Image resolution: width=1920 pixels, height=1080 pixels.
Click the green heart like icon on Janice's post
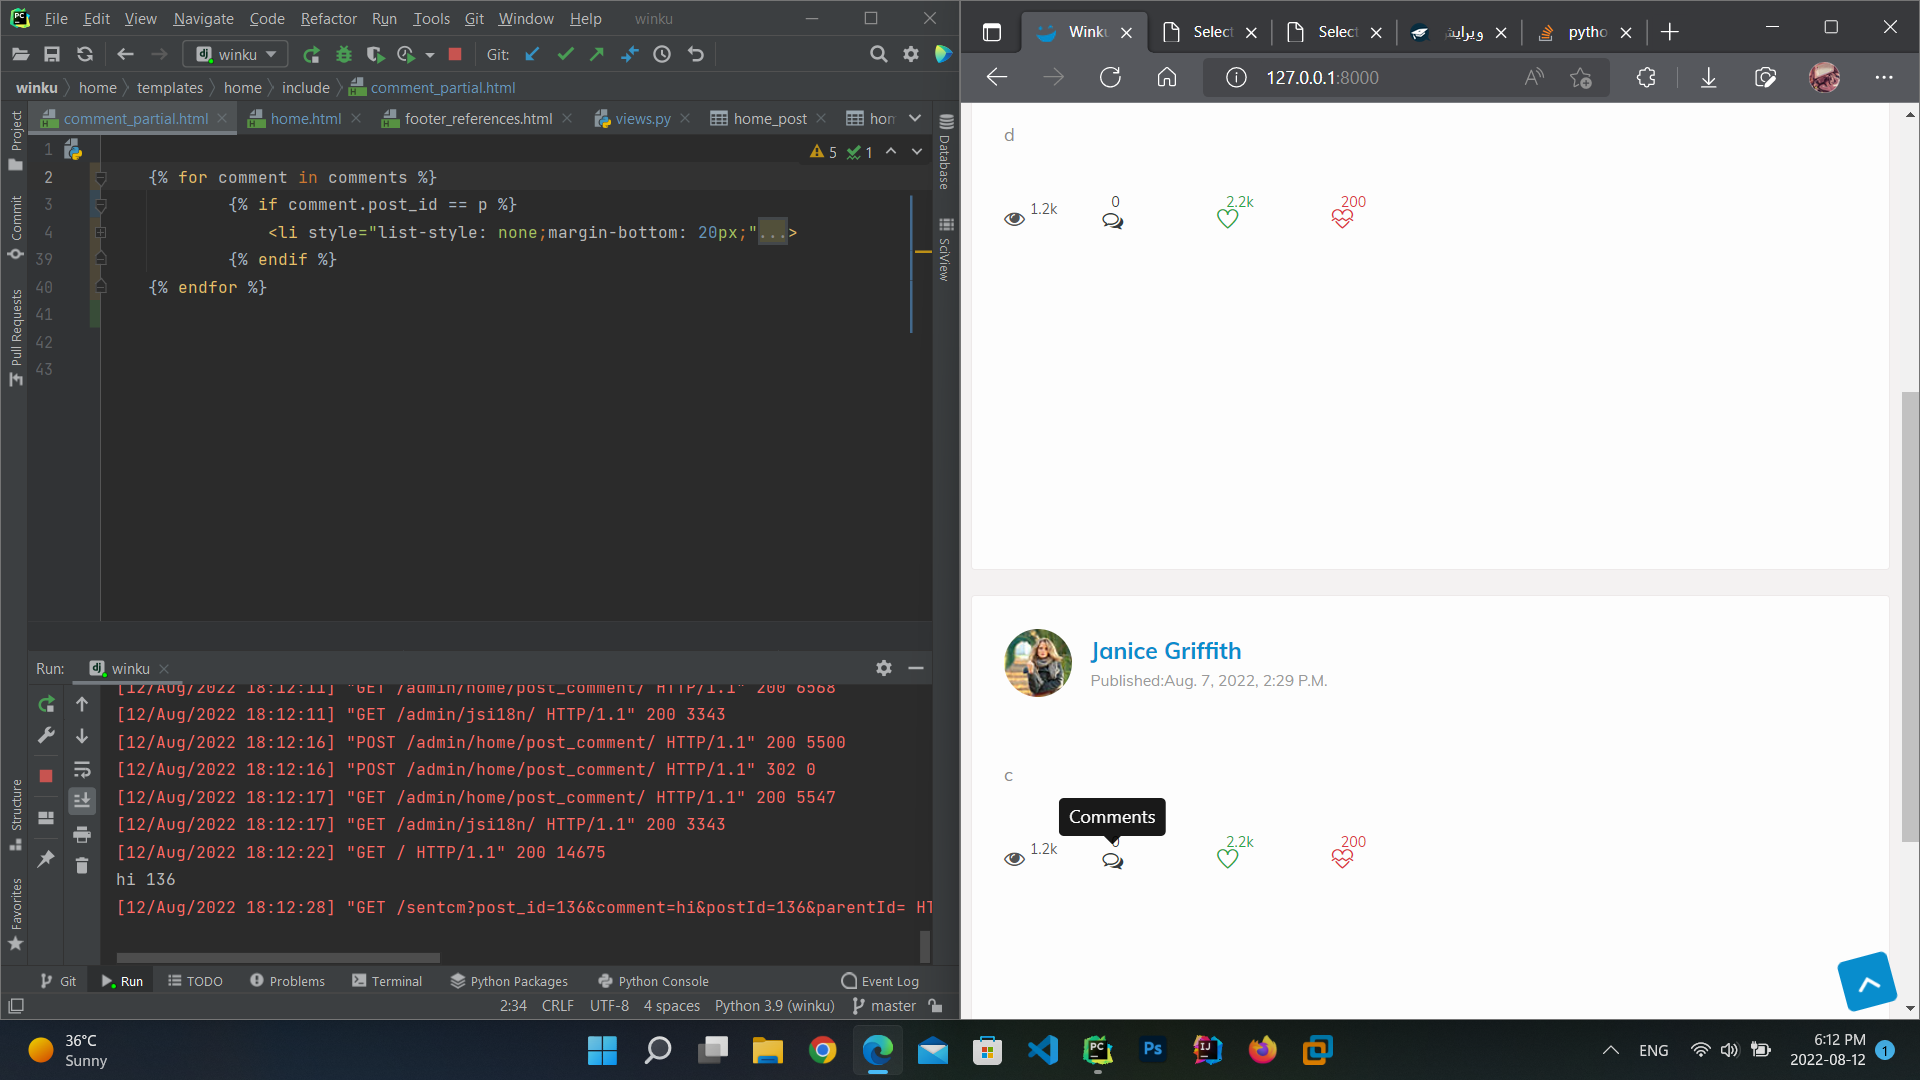click(x=1227, y=858)
